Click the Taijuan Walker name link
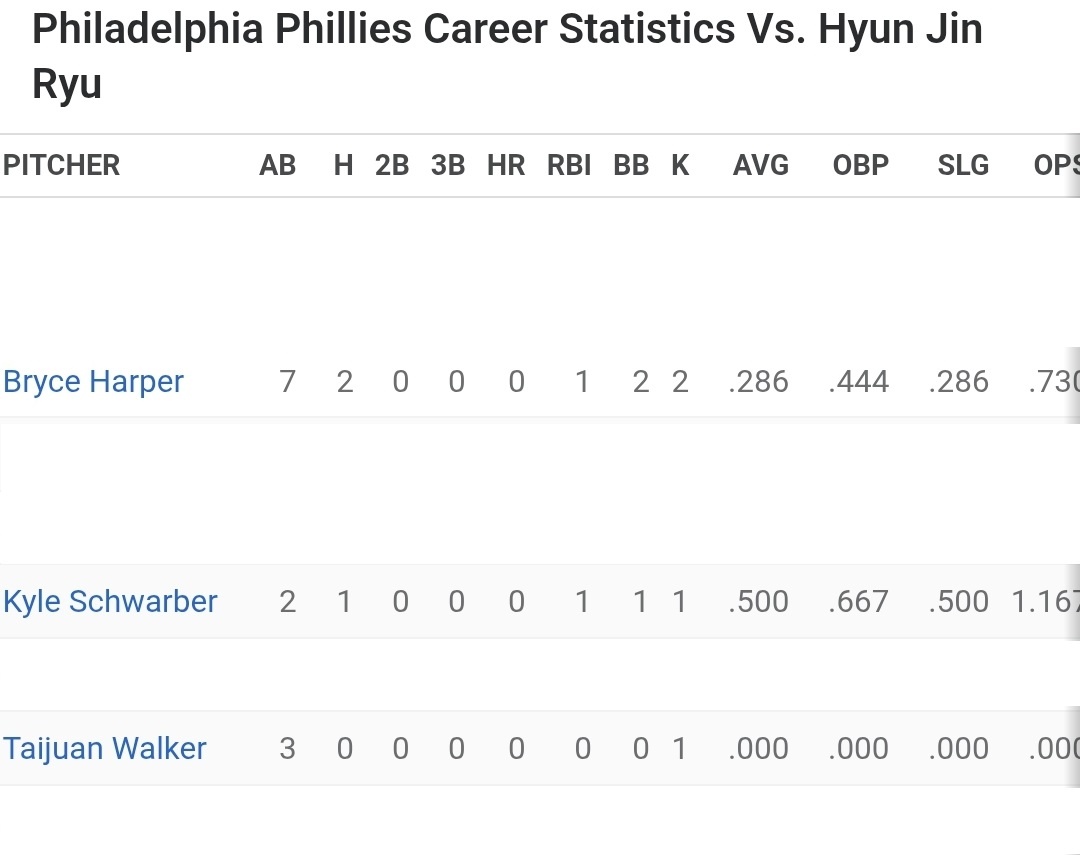This screenshot has height=855, width=1080. tap(105, 749)
